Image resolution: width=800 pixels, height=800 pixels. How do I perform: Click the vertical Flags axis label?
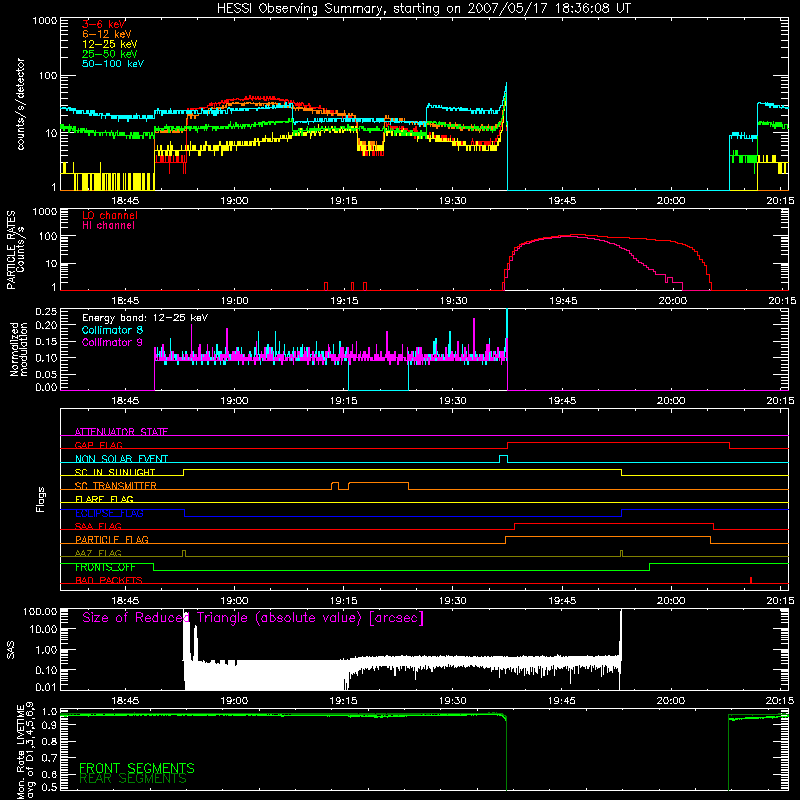(41, 499)
